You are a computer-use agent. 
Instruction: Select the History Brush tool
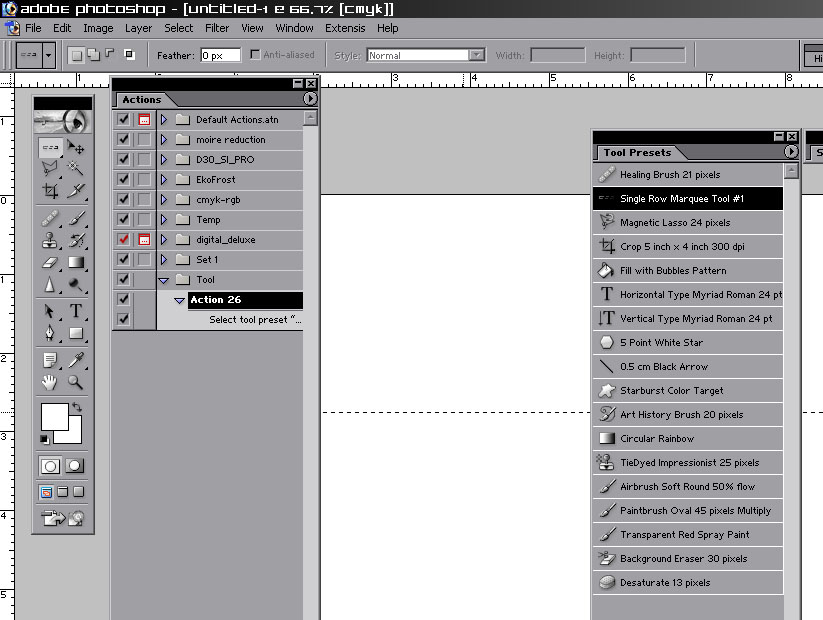point(76,240)
